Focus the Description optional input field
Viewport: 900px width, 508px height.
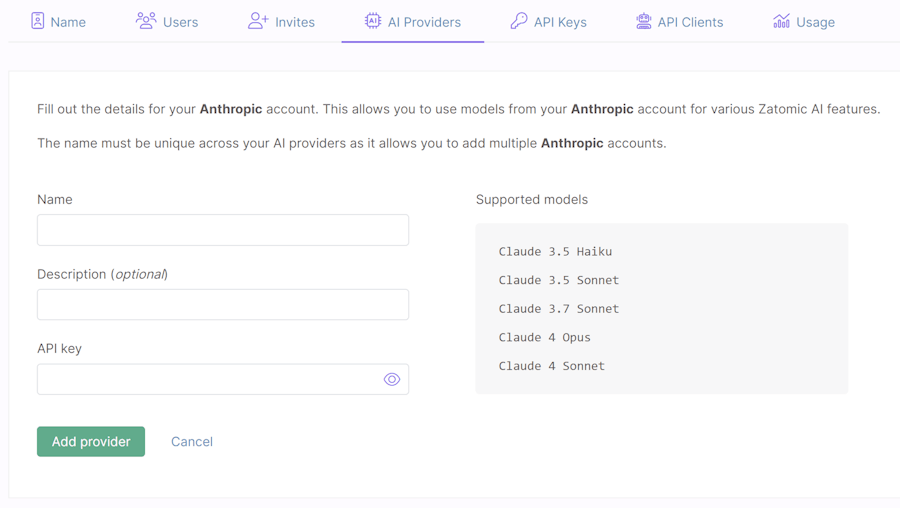[223, 304]
